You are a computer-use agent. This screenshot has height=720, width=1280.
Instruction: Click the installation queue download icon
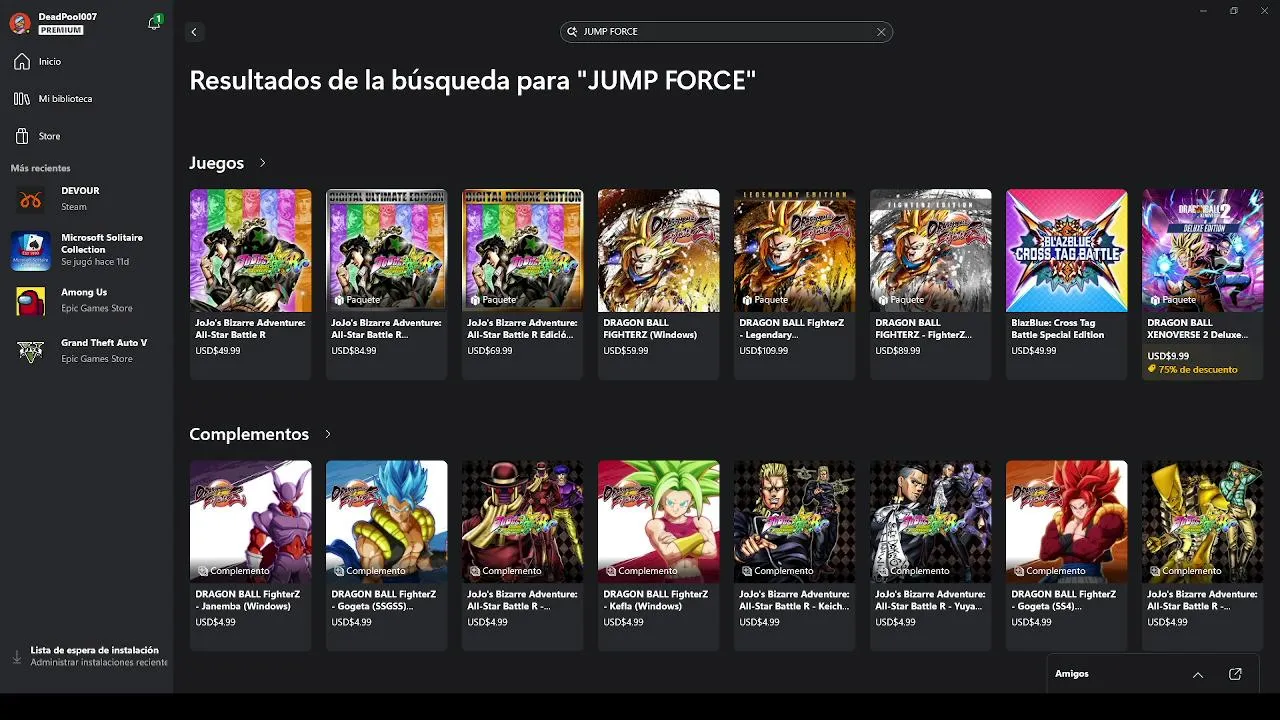coord(16,657)
